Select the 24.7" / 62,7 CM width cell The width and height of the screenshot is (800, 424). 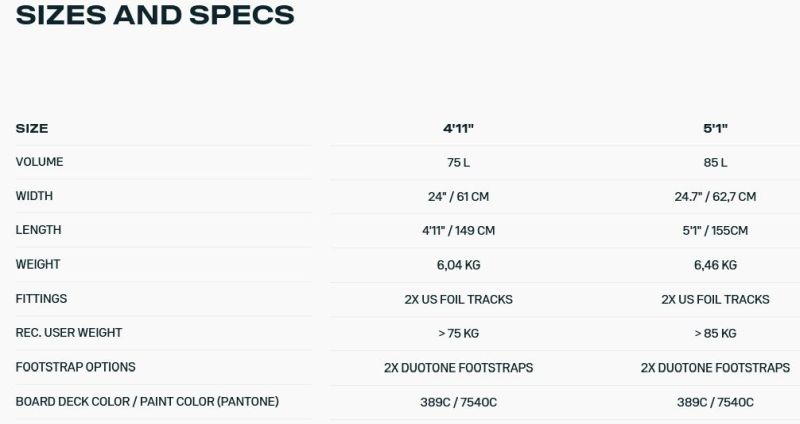tap(715, 196)
